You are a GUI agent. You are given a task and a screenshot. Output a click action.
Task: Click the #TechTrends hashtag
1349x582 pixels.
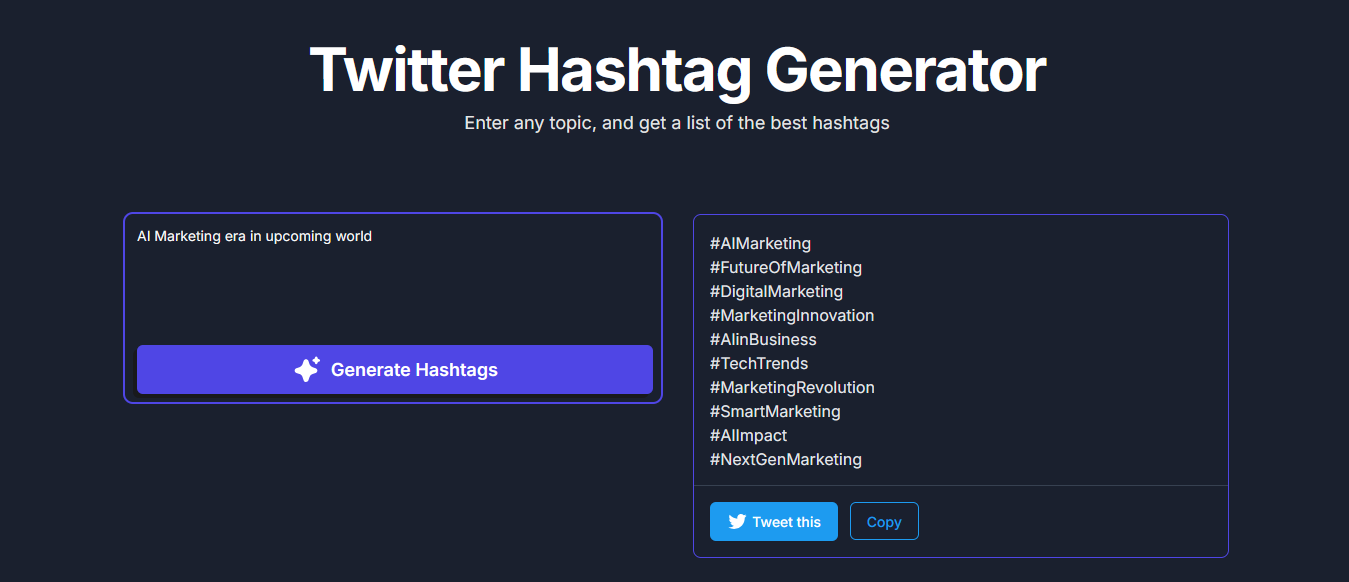point(759,363)
